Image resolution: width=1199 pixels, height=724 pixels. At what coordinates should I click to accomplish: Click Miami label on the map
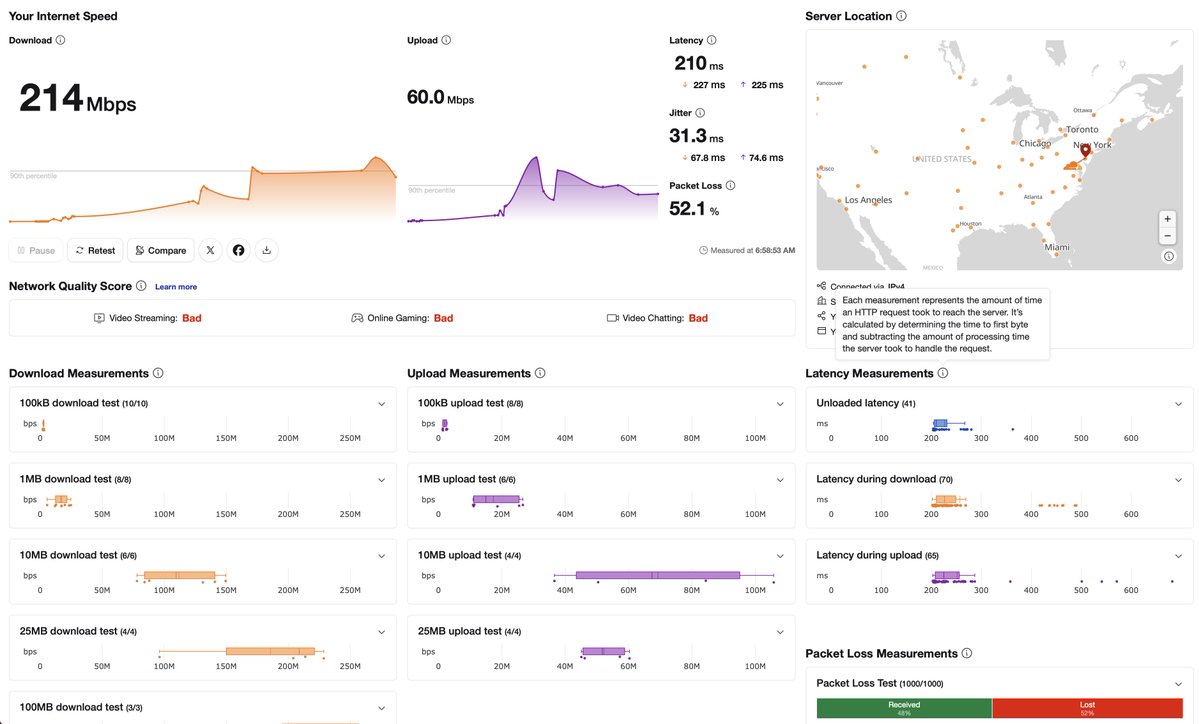coord(1057,248)
